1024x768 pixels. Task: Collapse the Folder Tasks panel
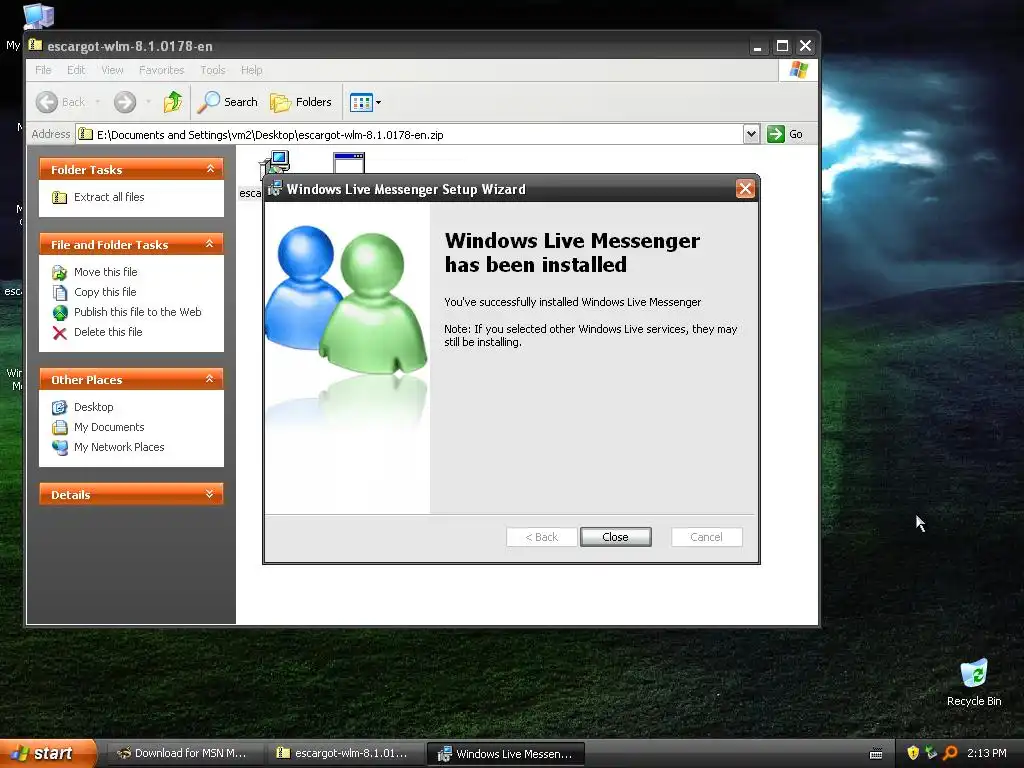point(210,169)
